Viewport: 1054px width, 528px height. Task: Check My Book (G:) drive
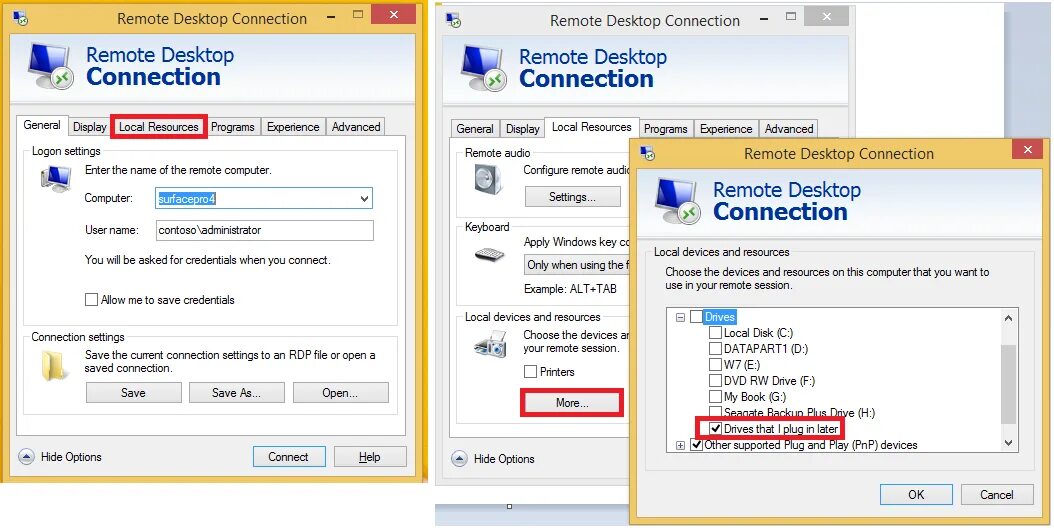point(715,397)
